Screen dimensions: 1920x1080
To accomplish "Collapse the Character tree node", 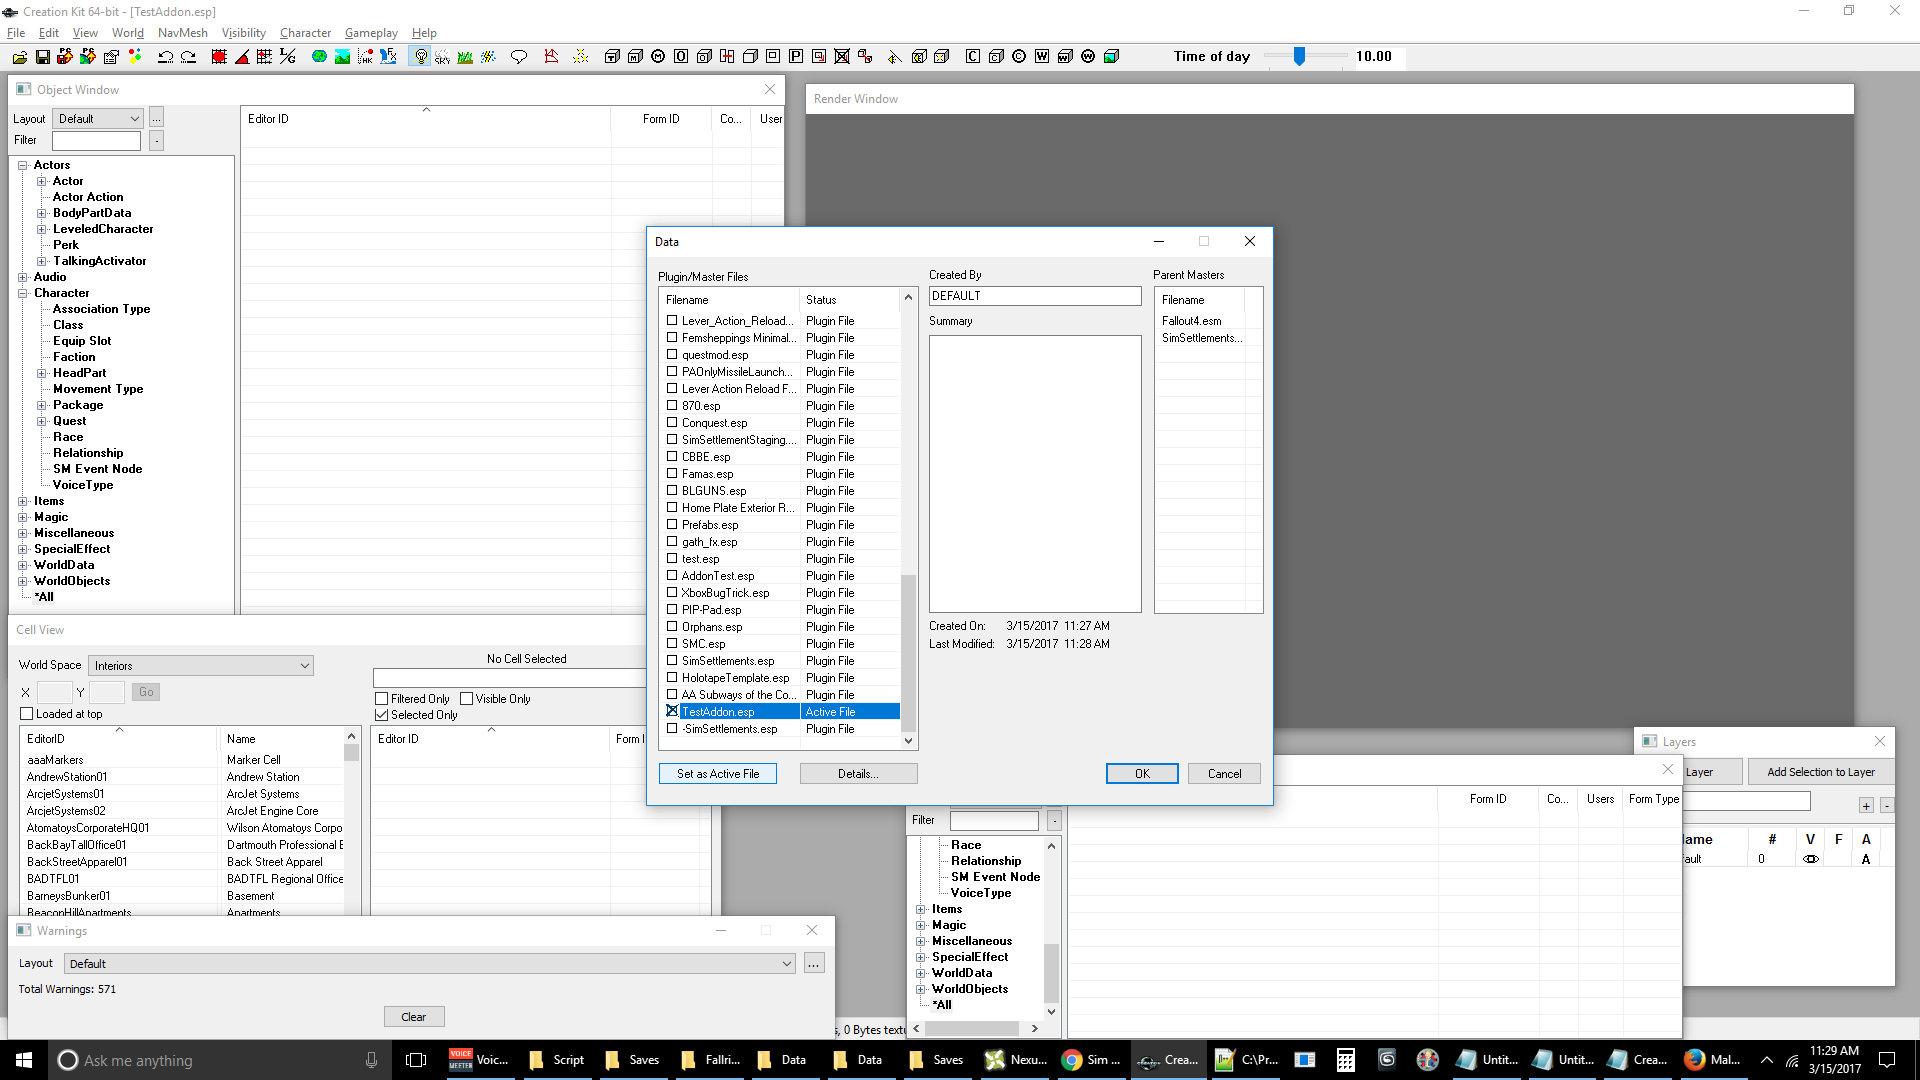I will tap(22, 293).
